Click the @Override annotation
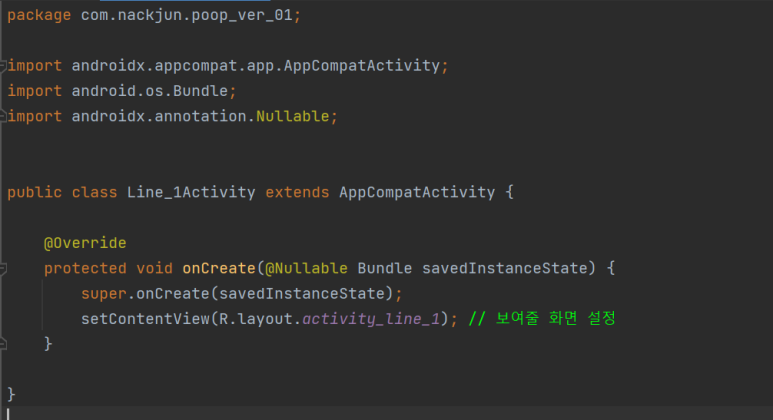773x420 pixels. click(x=85, y=243)
